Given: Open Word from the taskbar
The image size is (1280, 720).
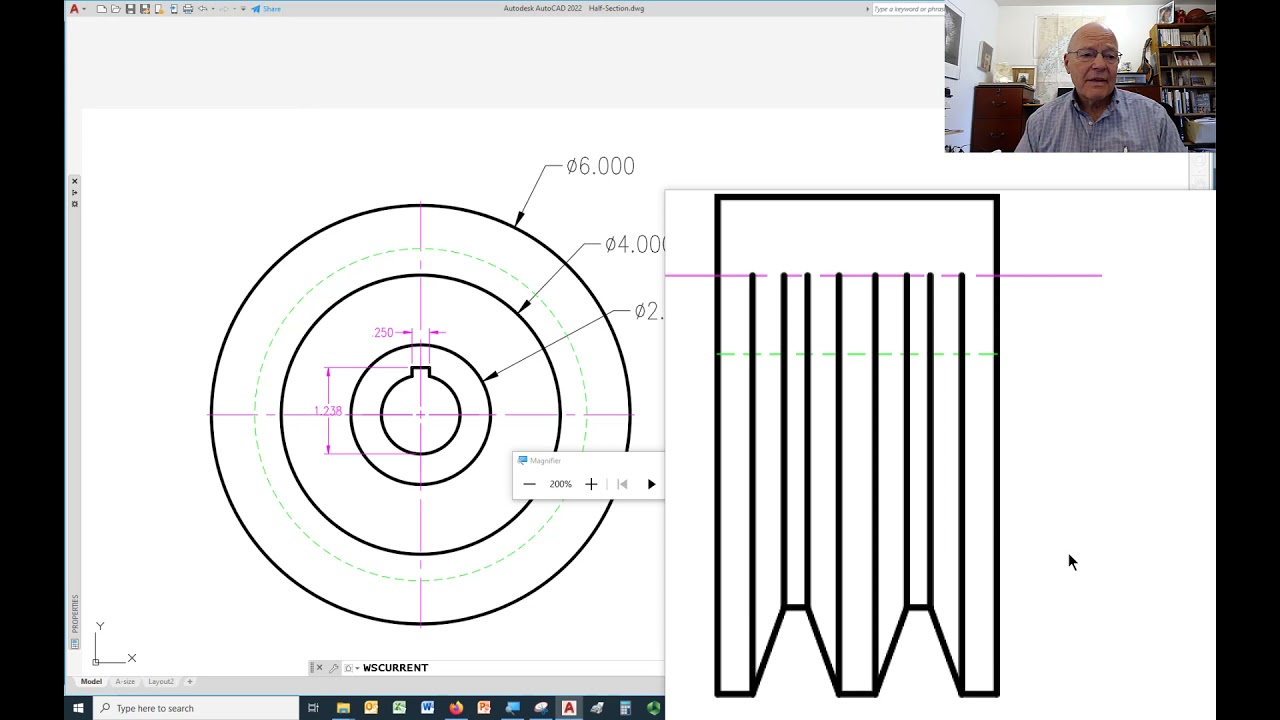Looking at the screenshot, I should [x=427, y=708].
